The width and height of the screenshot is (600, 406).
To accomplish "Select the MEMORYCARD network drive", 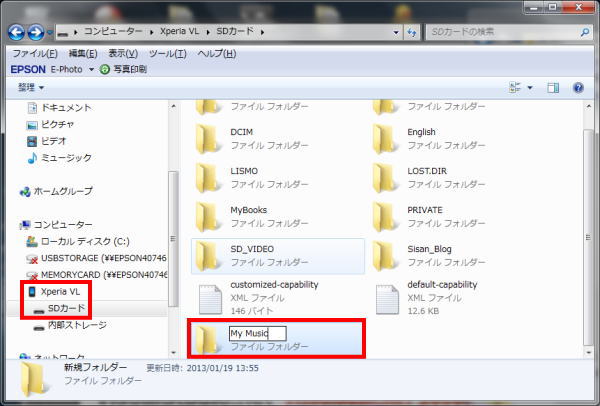I will point(96,275).
